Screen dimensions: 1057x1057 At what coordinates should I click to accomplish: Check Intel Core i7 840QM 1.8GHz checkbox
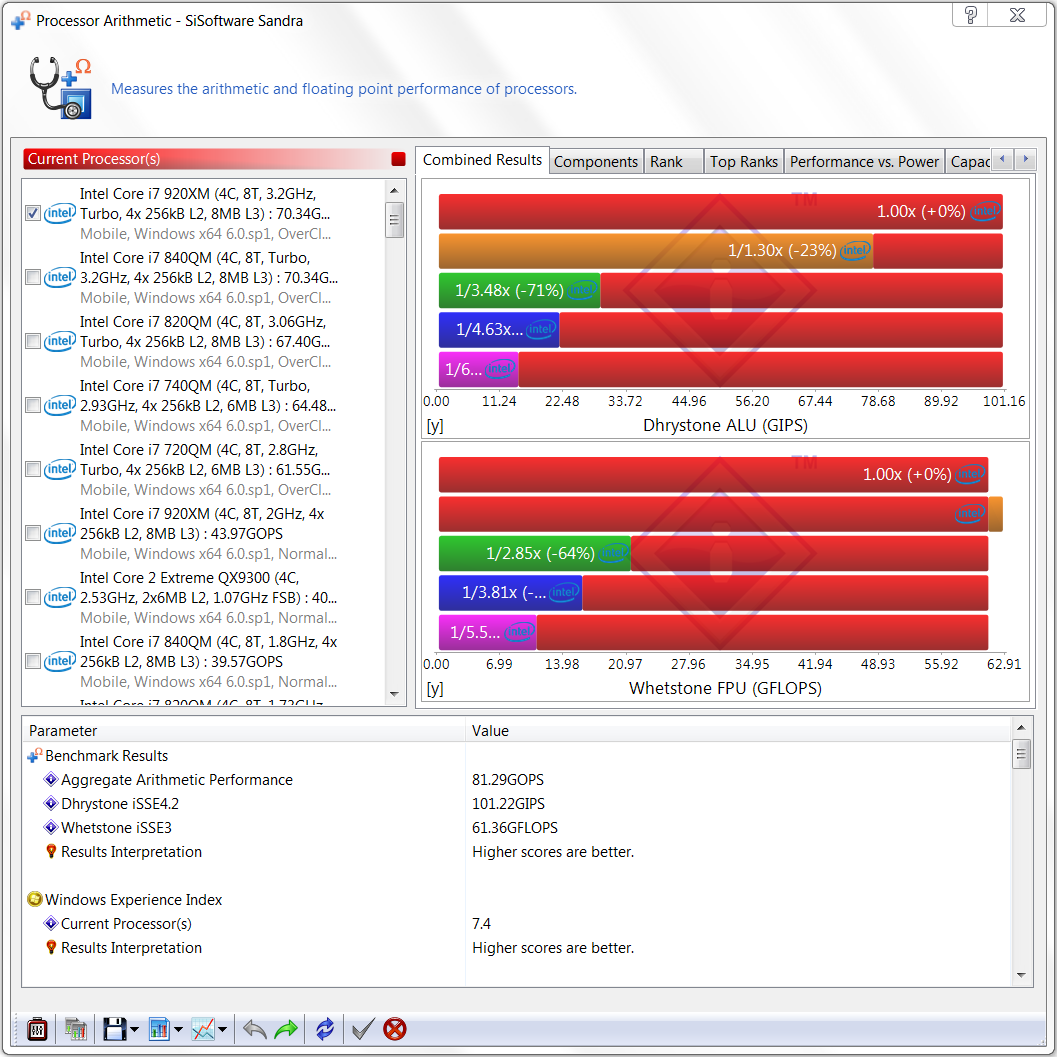pos(32,661)
